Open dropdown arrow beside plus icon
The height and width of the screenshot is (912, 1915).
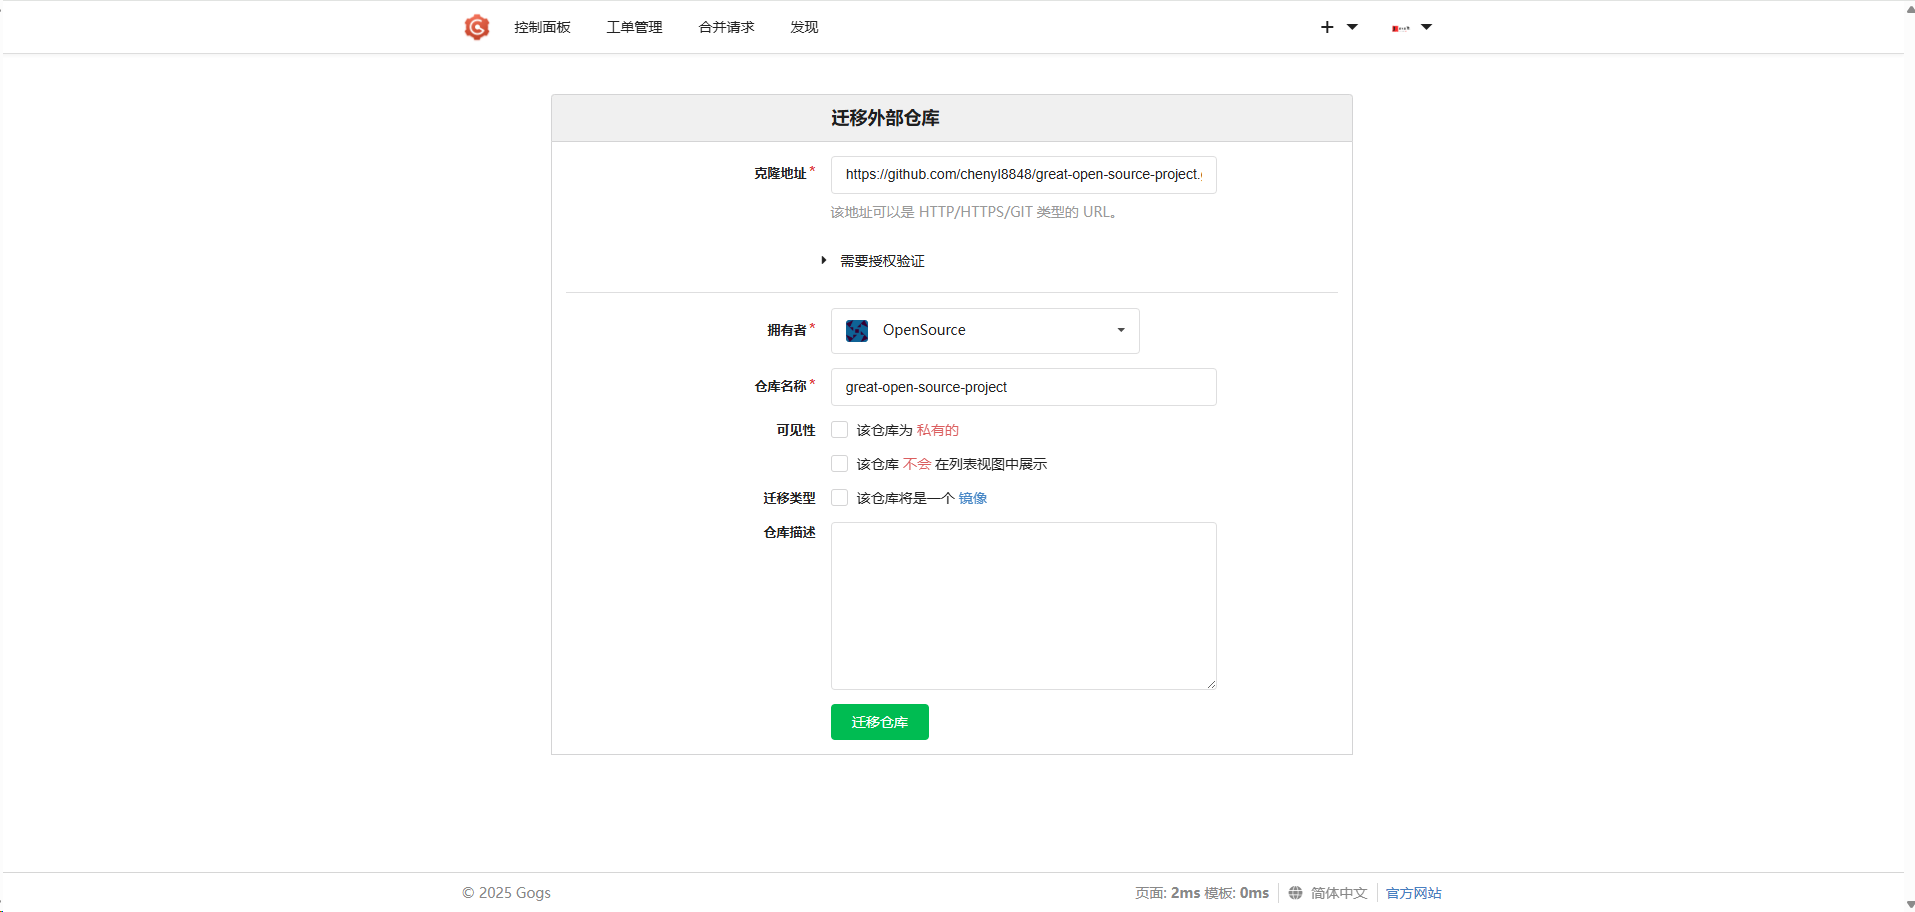click(1352, 27)
